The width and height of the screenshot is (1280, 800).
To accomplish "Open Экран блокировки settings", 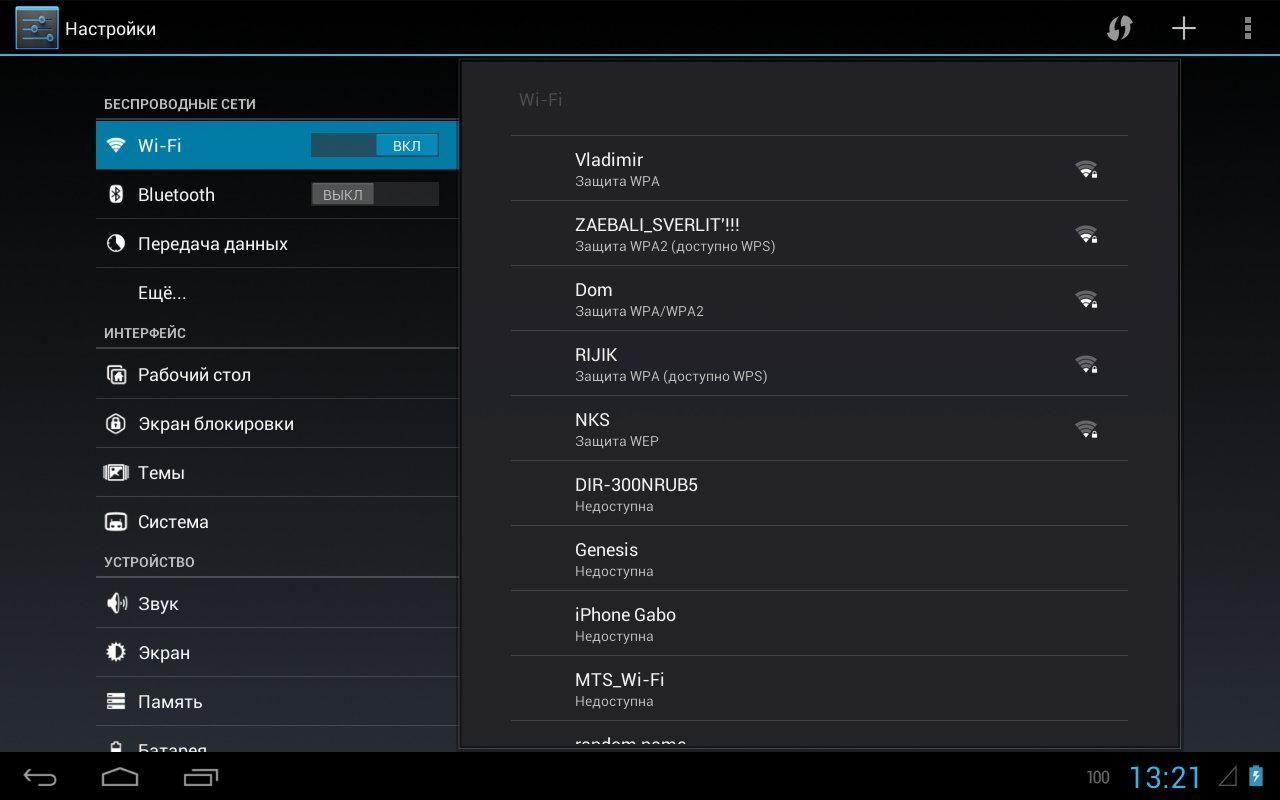I will pyautogui.click(x=215, y=424).
